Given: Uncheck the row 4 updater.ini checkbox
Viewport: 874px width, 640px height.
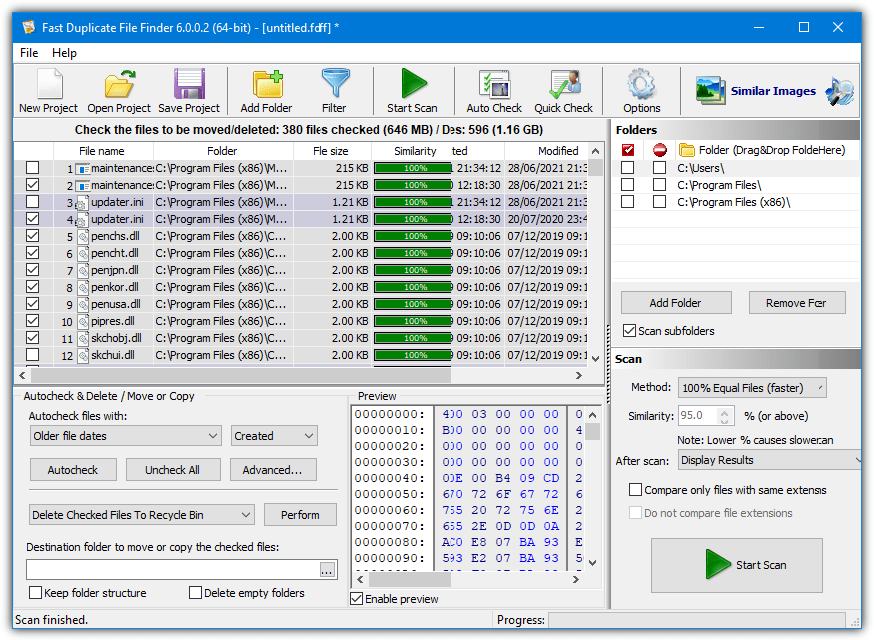Looking at the screenshot, I should (x=33, y=219).
